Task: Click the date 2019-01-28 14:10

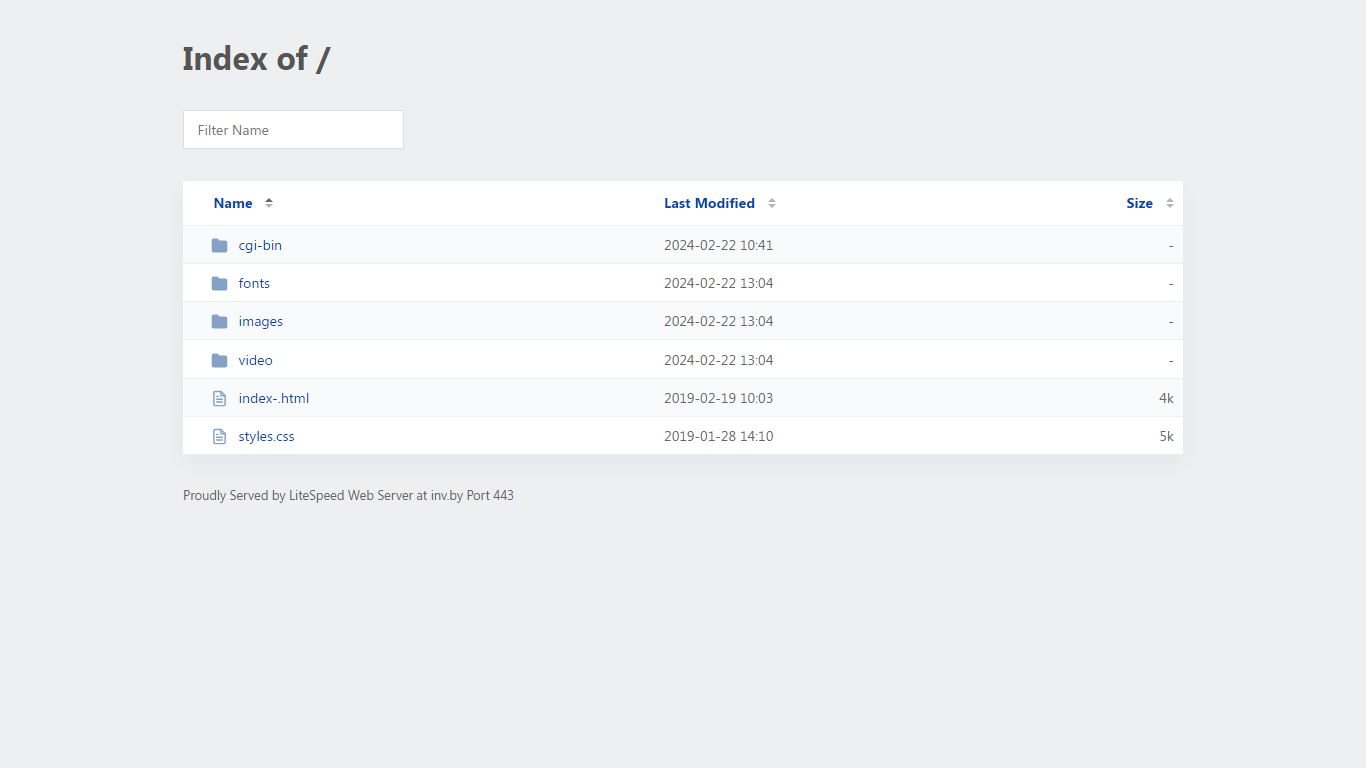Action: 718,436
